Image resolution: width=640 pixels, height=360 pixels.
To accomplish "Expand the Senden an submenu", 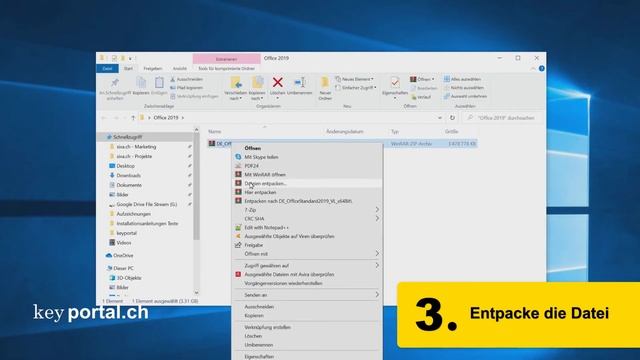I will pyautogui.click(x=377, y=295).
